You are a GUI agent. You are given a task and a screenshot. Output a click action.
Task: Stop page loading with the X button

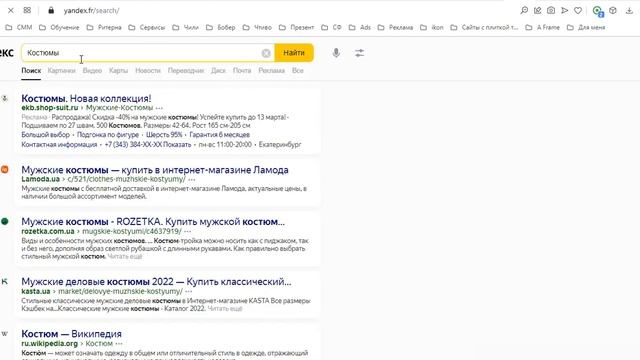pos(11,11)
